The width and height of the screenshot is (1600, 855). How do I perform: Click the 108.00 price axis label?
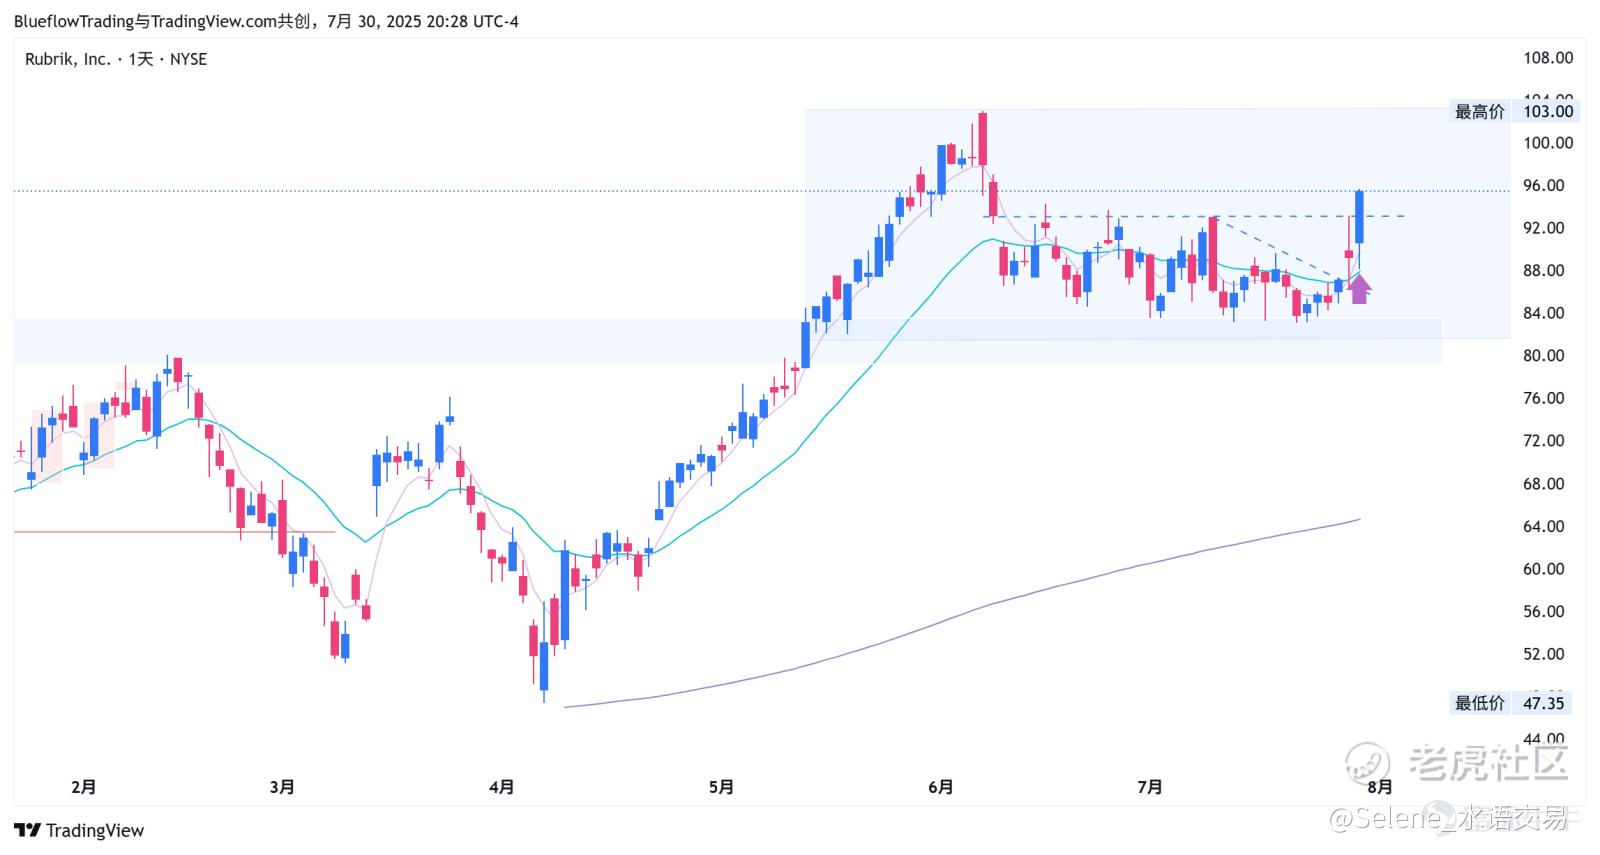tap(1548, 58)
